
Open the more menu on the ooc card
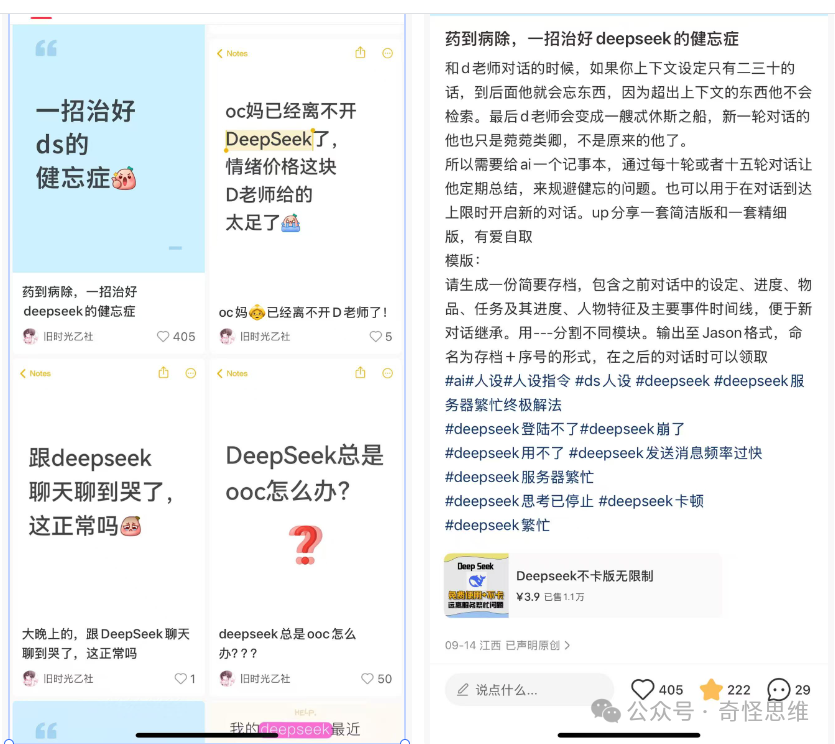[389, 373]
